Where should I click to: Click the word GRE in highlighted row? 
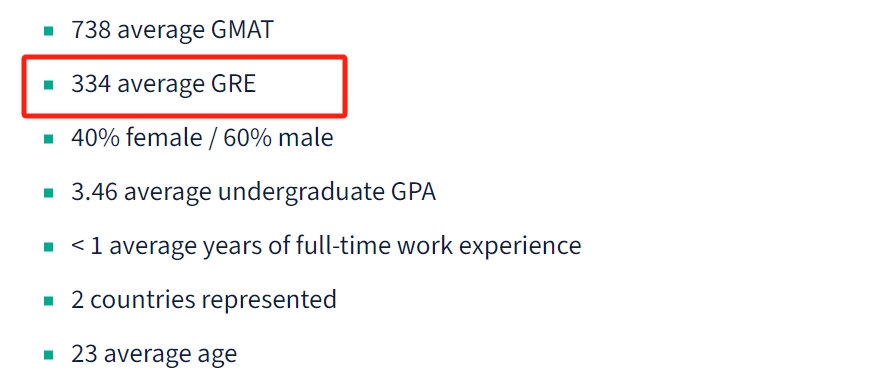click(x=234, y=84)
